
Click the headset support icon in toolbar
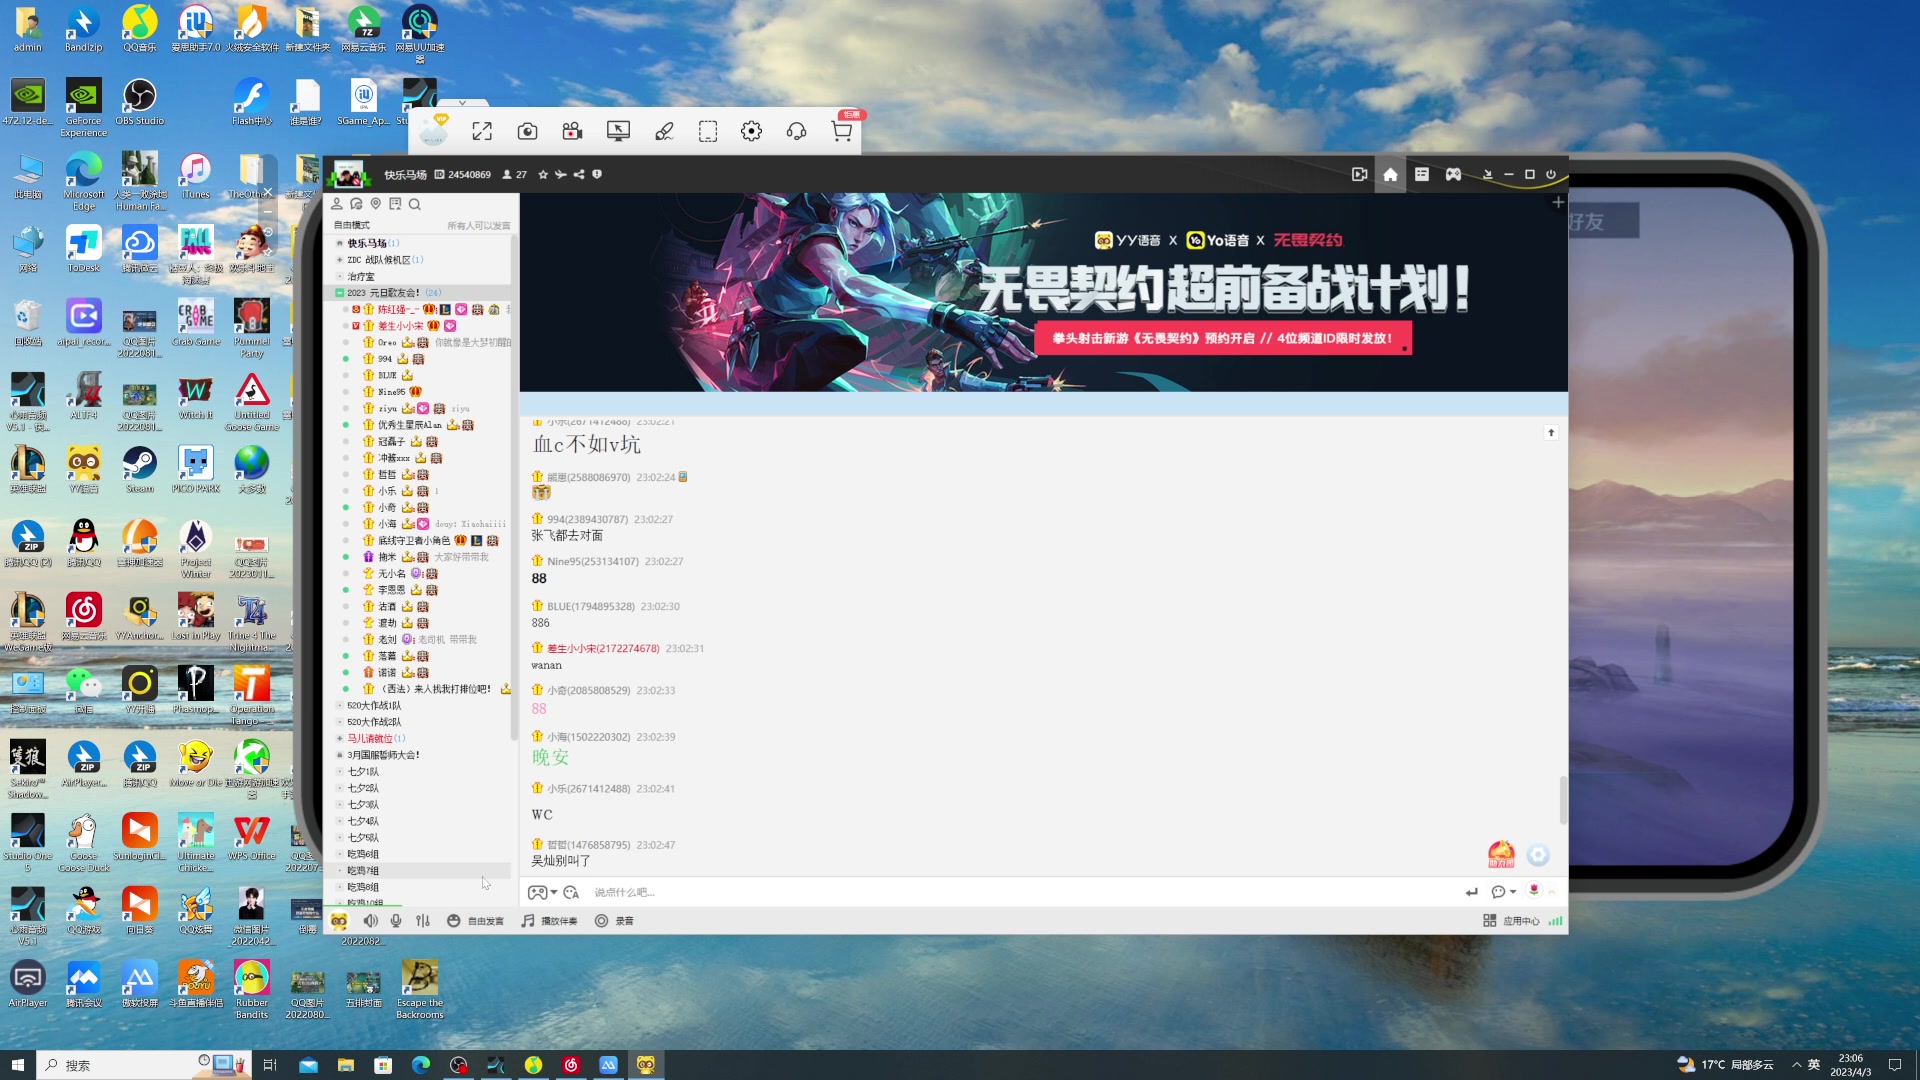click(796, 132)
